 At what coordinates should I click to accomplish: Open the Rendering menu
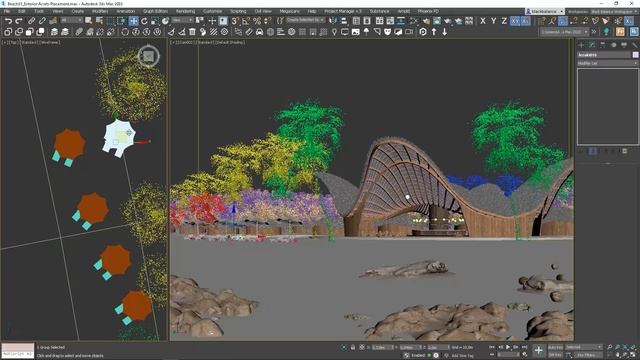tap(185, 11)
